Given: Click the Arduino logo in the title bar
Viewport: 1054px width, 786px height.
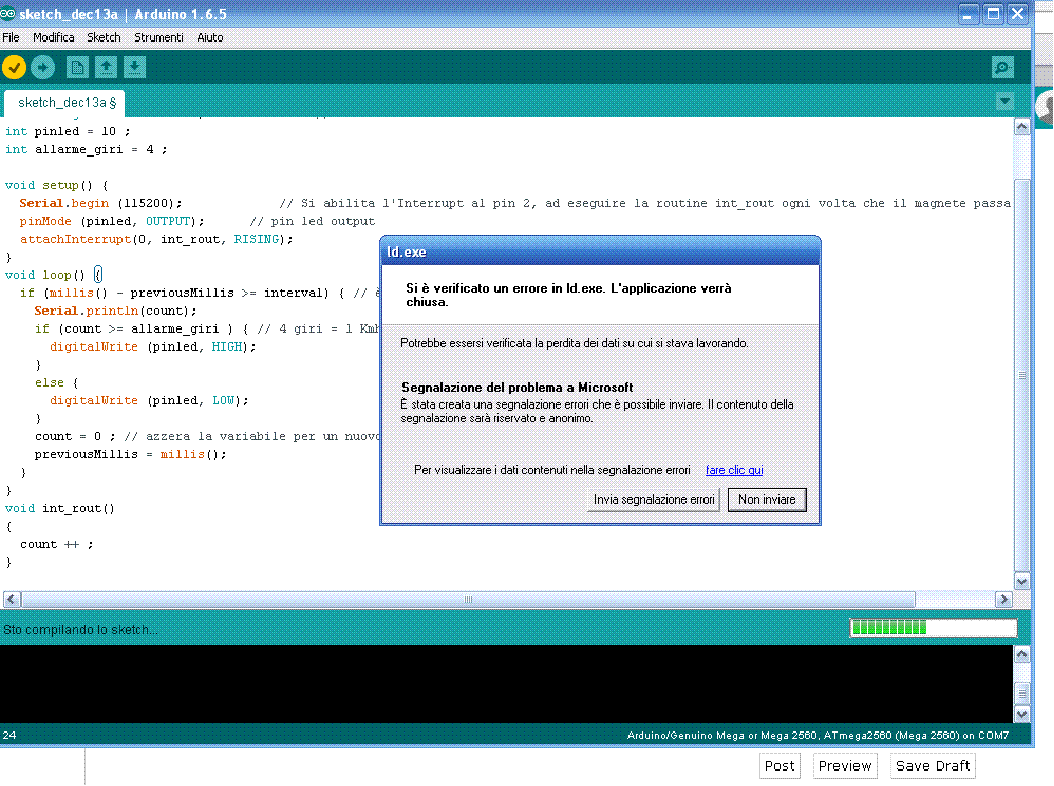Looking at the screenshot, I should 11,14.
